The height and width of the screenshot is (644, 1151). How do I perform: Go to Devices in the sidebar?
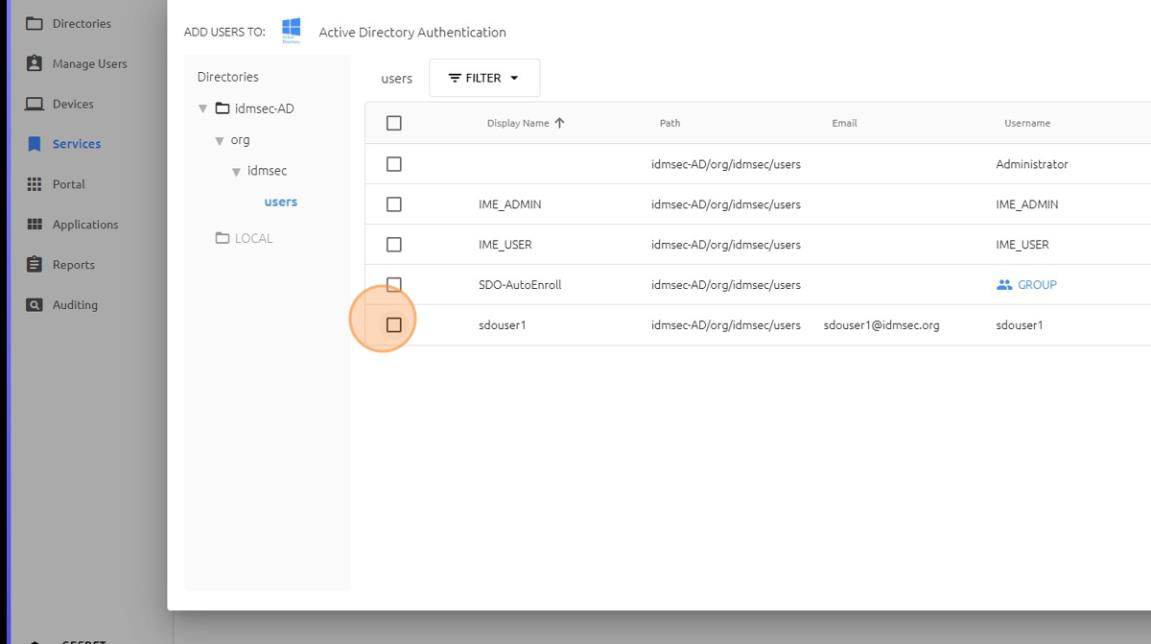pyautogui.click(x=73, y=104)
